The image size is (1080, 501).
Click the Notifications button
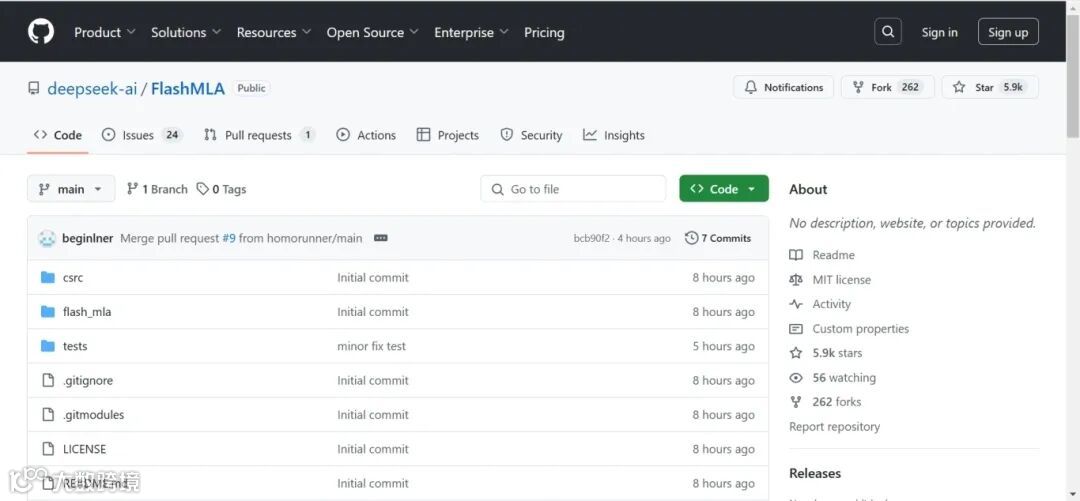click(x=784, y=88)
